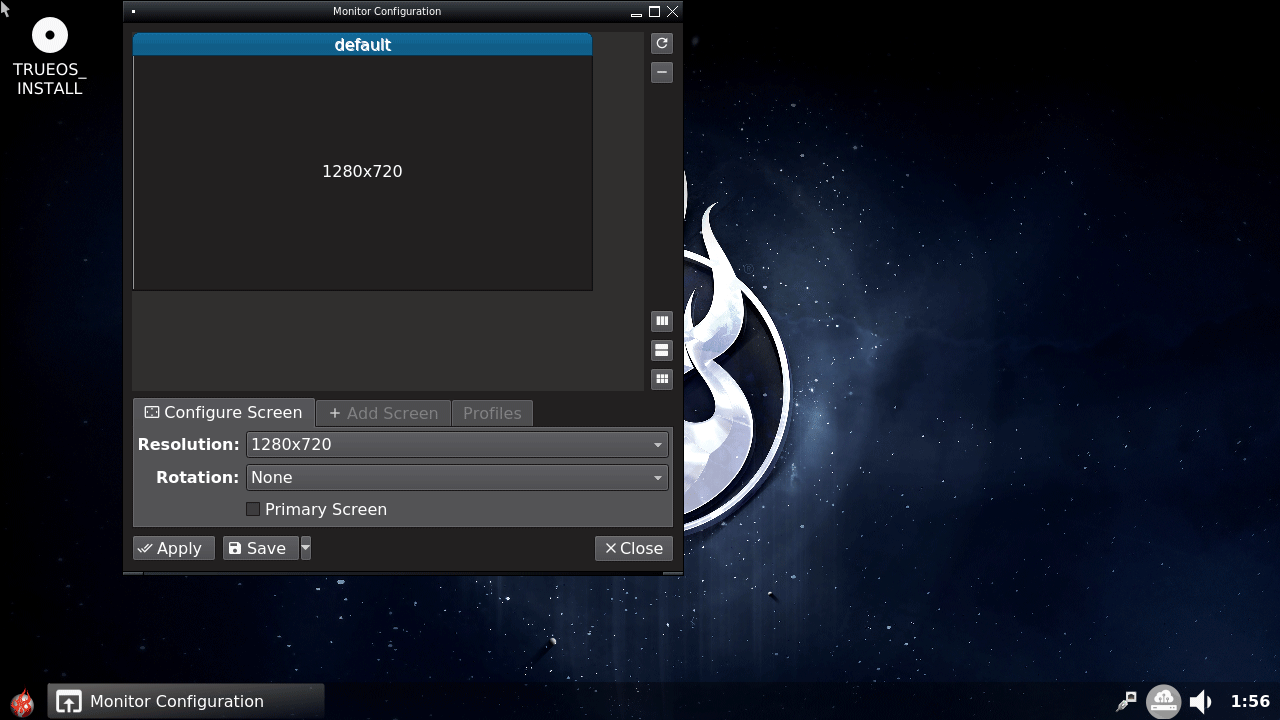This screenshot has width=1280, height=720.
Task: Tile screens using the stacked rows icon
Action: pos(662,350)
